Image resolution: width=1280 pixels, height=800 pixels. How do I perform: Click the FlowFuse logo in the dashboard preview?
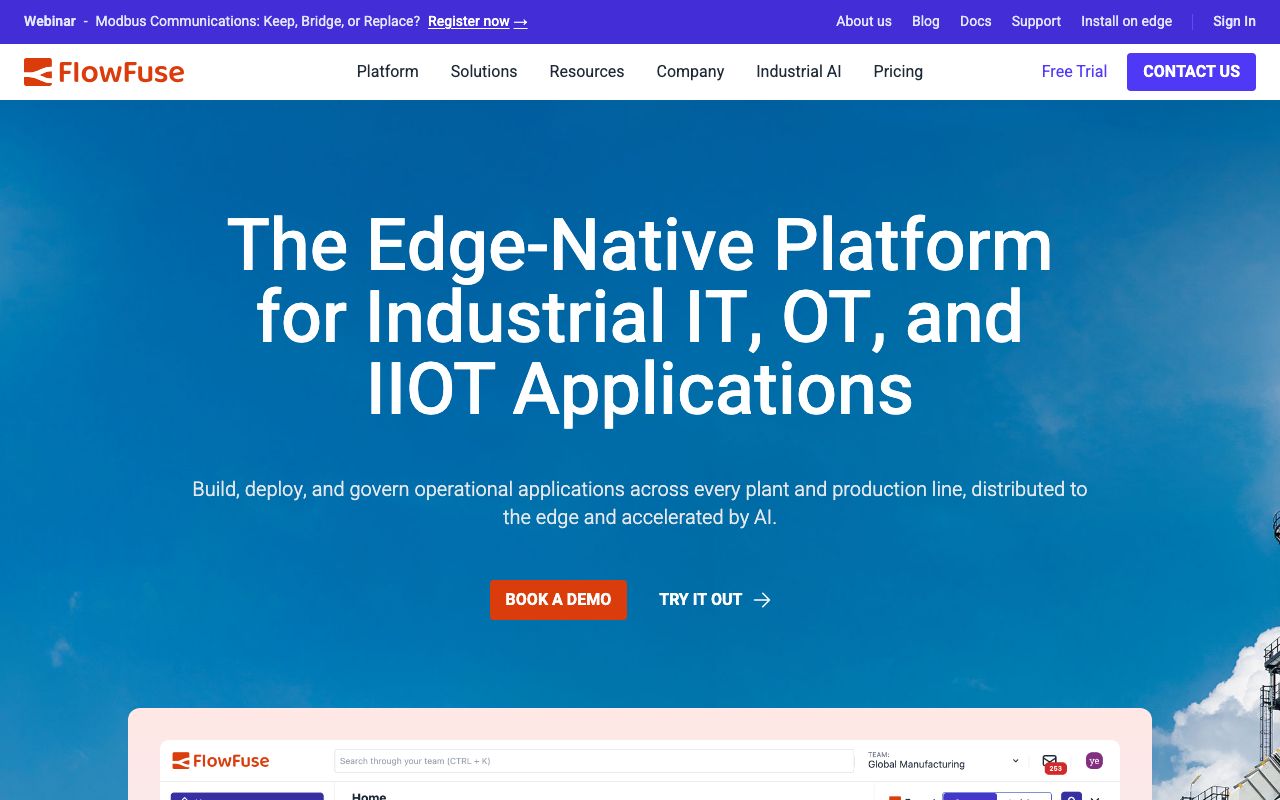[x=221, y=761]
